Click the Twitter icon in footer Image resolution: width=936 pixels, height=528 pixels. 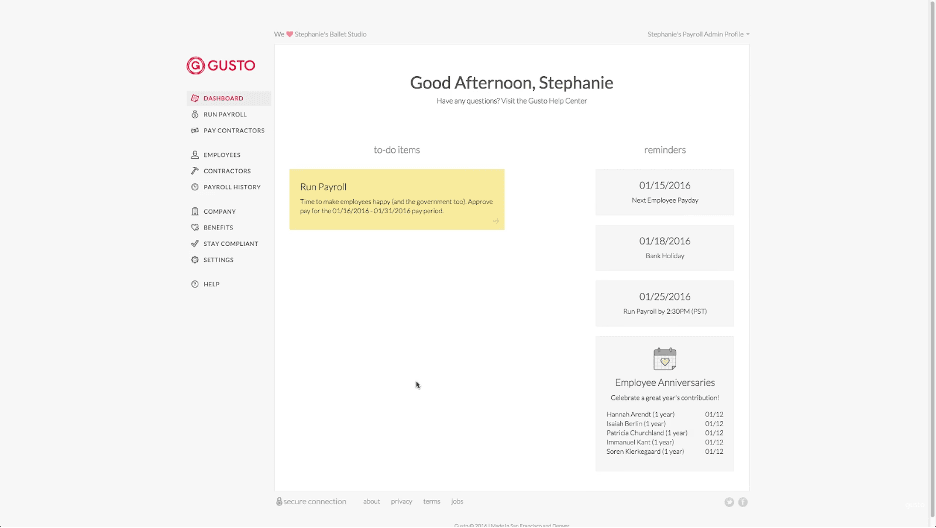729,502
